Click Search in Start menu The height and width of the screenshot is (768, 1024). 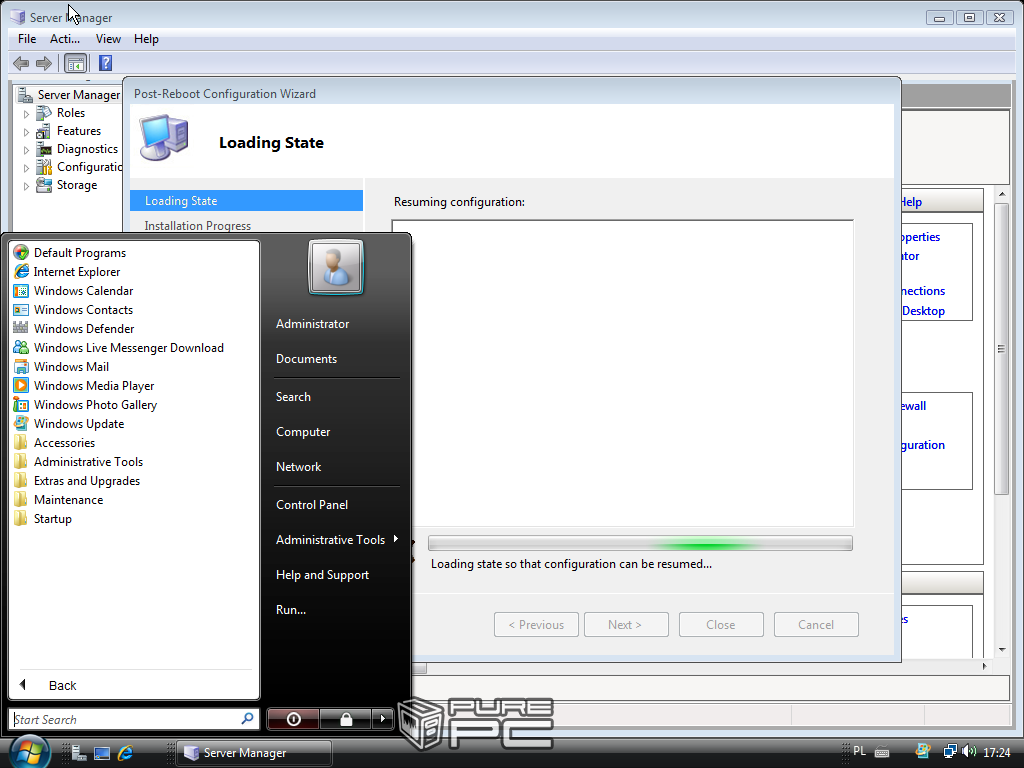pos(293,396)
